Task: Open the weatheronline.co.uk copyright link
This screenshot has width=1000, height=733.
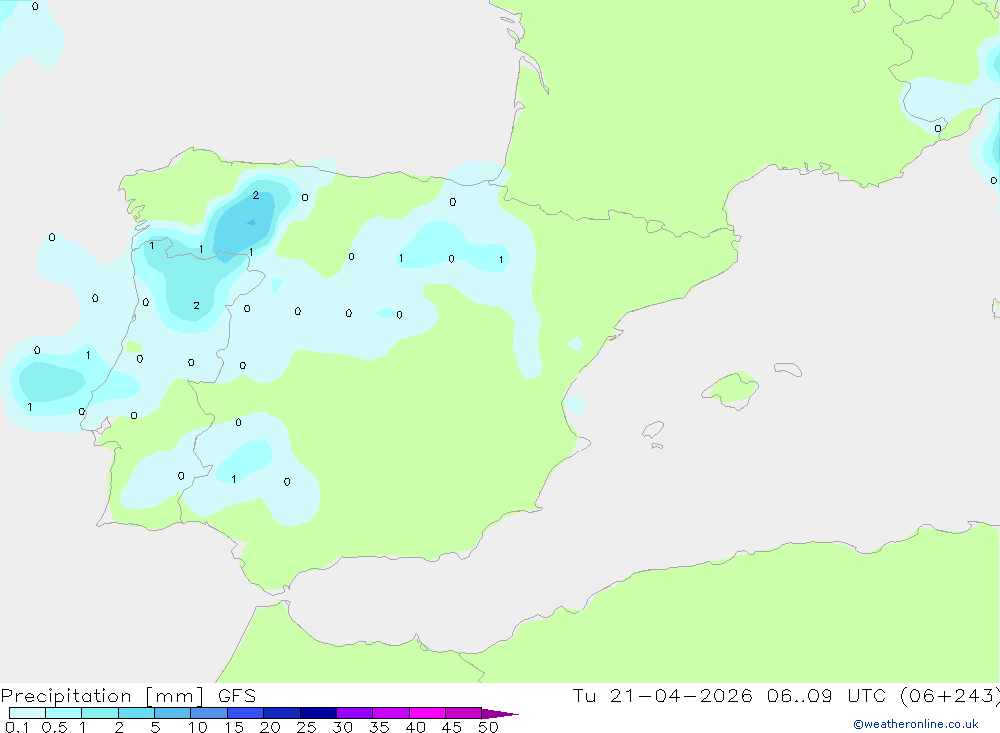Action: coord(915,724)
